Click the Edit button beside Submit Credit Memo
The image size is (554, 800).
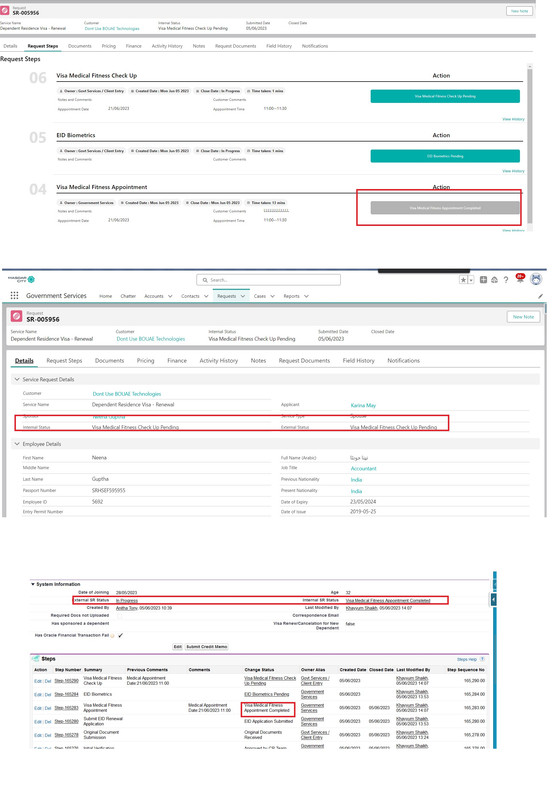coord(178,646)
